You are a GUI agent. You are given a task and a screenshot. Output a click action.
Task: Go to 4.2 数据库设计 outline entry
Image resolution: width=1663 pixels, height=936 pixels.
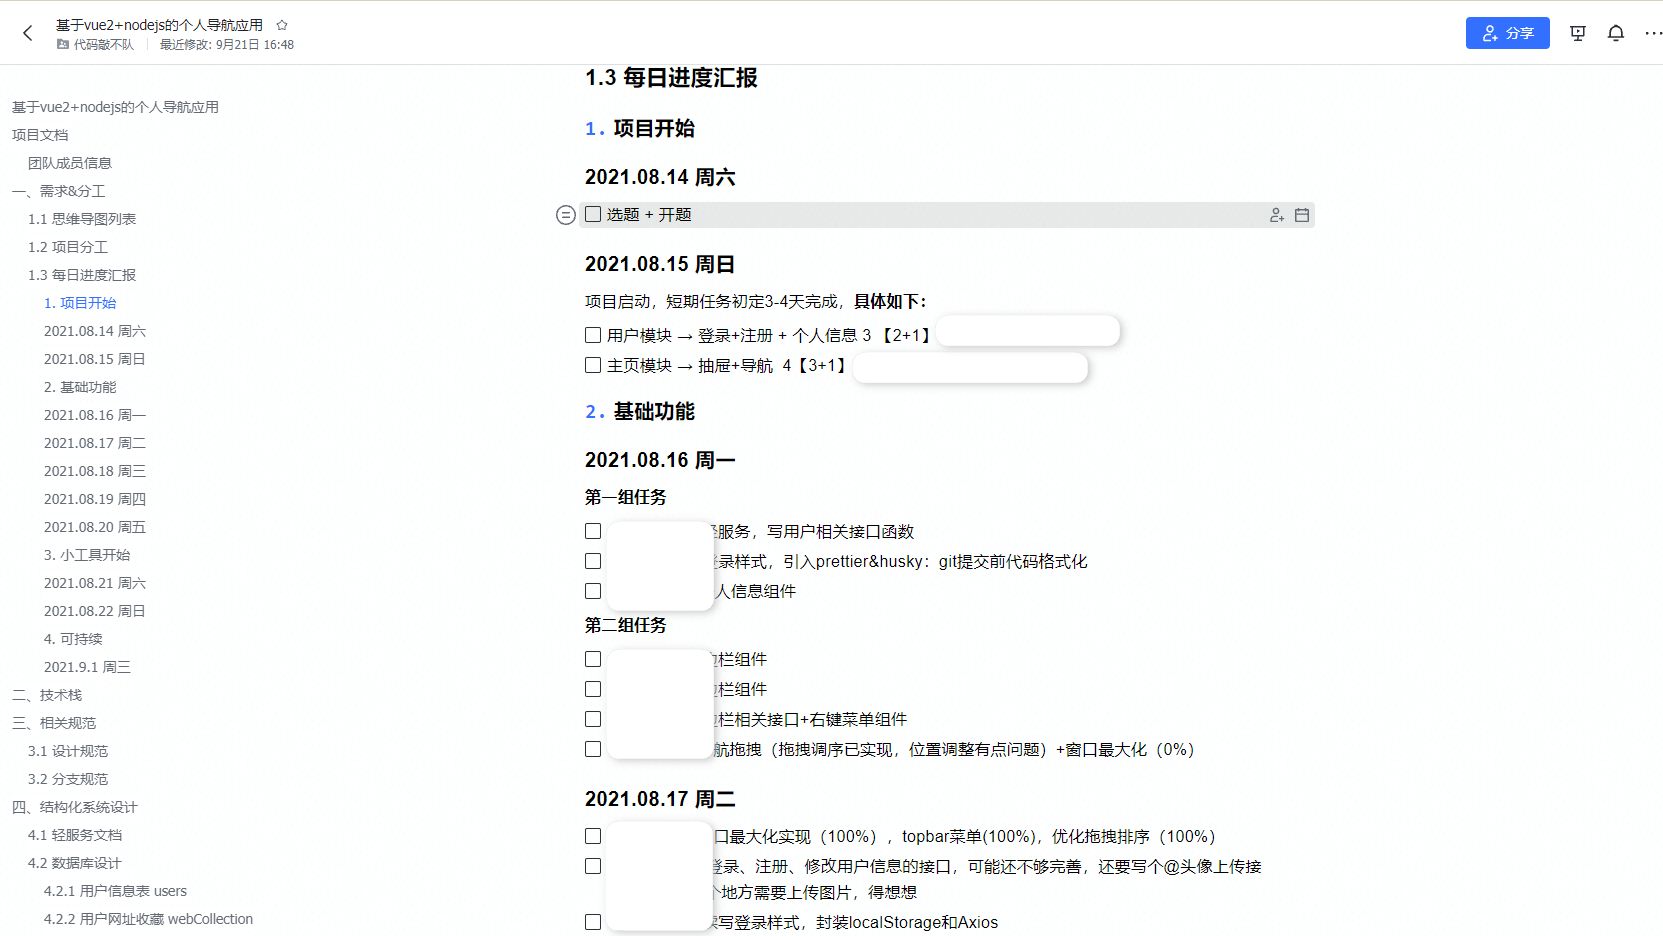pyautogui.click(x=75, y=863)
